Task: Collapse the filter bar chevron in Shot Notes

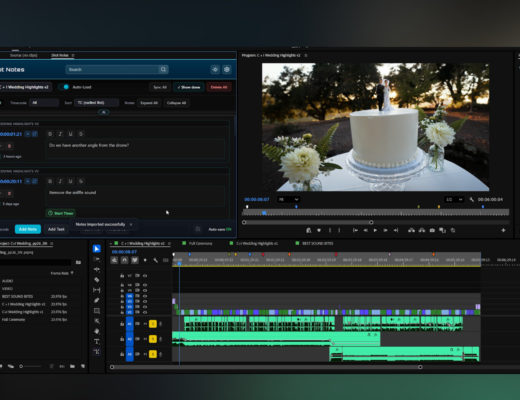Action: coord(104,112)
